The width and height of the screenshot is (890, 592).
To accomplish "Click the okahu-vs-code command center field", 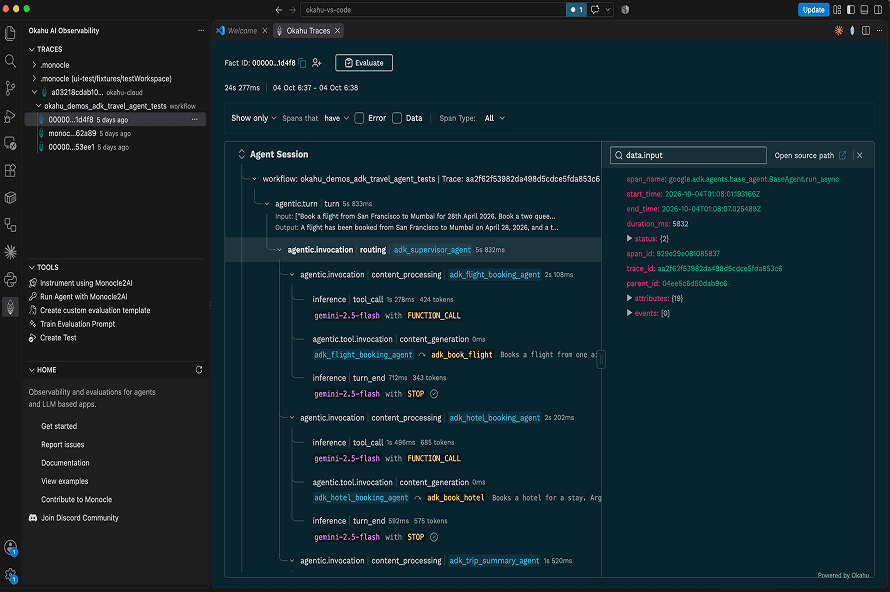I will 433,10.
